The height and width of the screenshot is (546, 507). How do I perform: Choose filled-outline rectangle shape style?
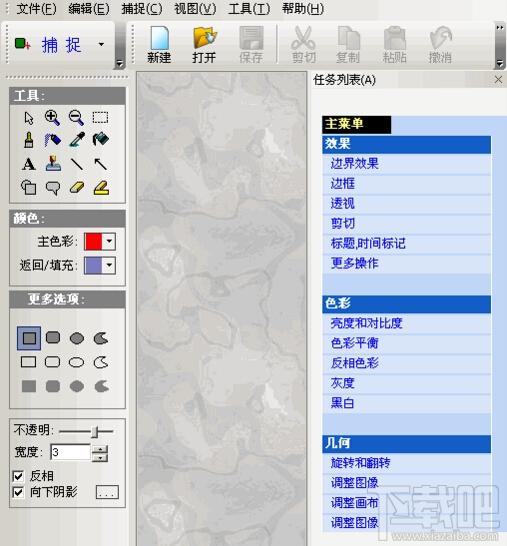point(29,338)
